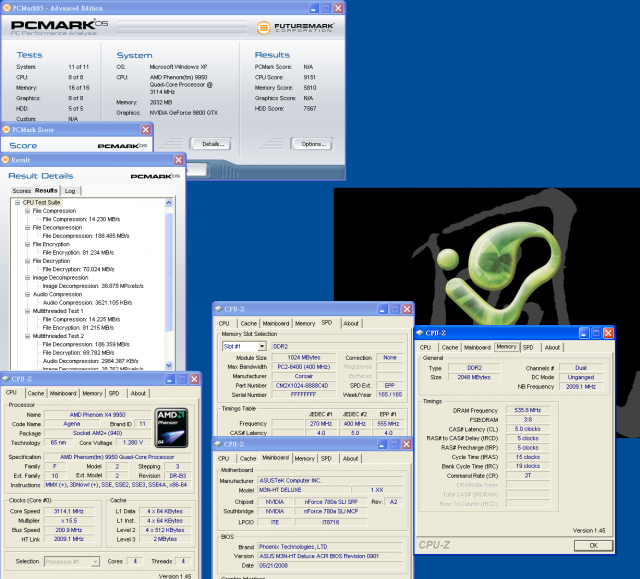This screenshot has height=579, width=640.
Task: Minimize the PCMark05 Advanced Edition window
Action: pyautogui.click(x=313, y=8)
